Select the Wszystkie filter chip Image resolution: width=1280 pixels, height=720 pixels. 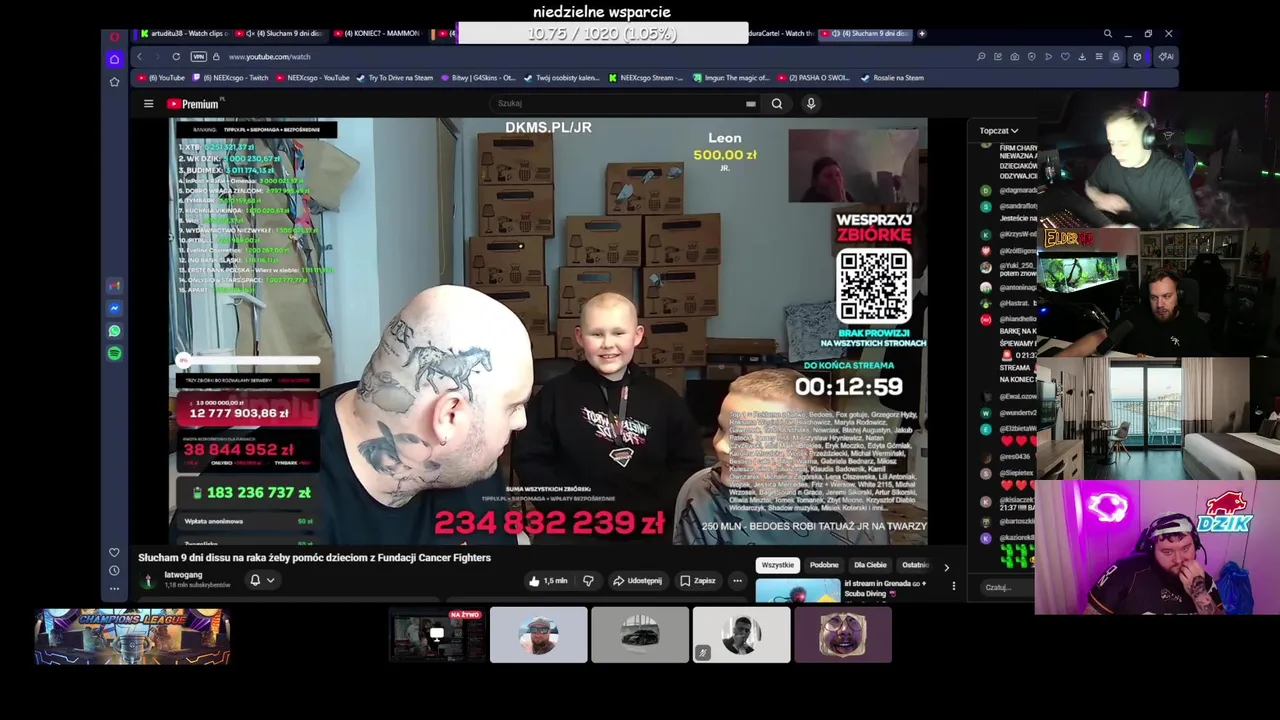(x=777, y=565)
